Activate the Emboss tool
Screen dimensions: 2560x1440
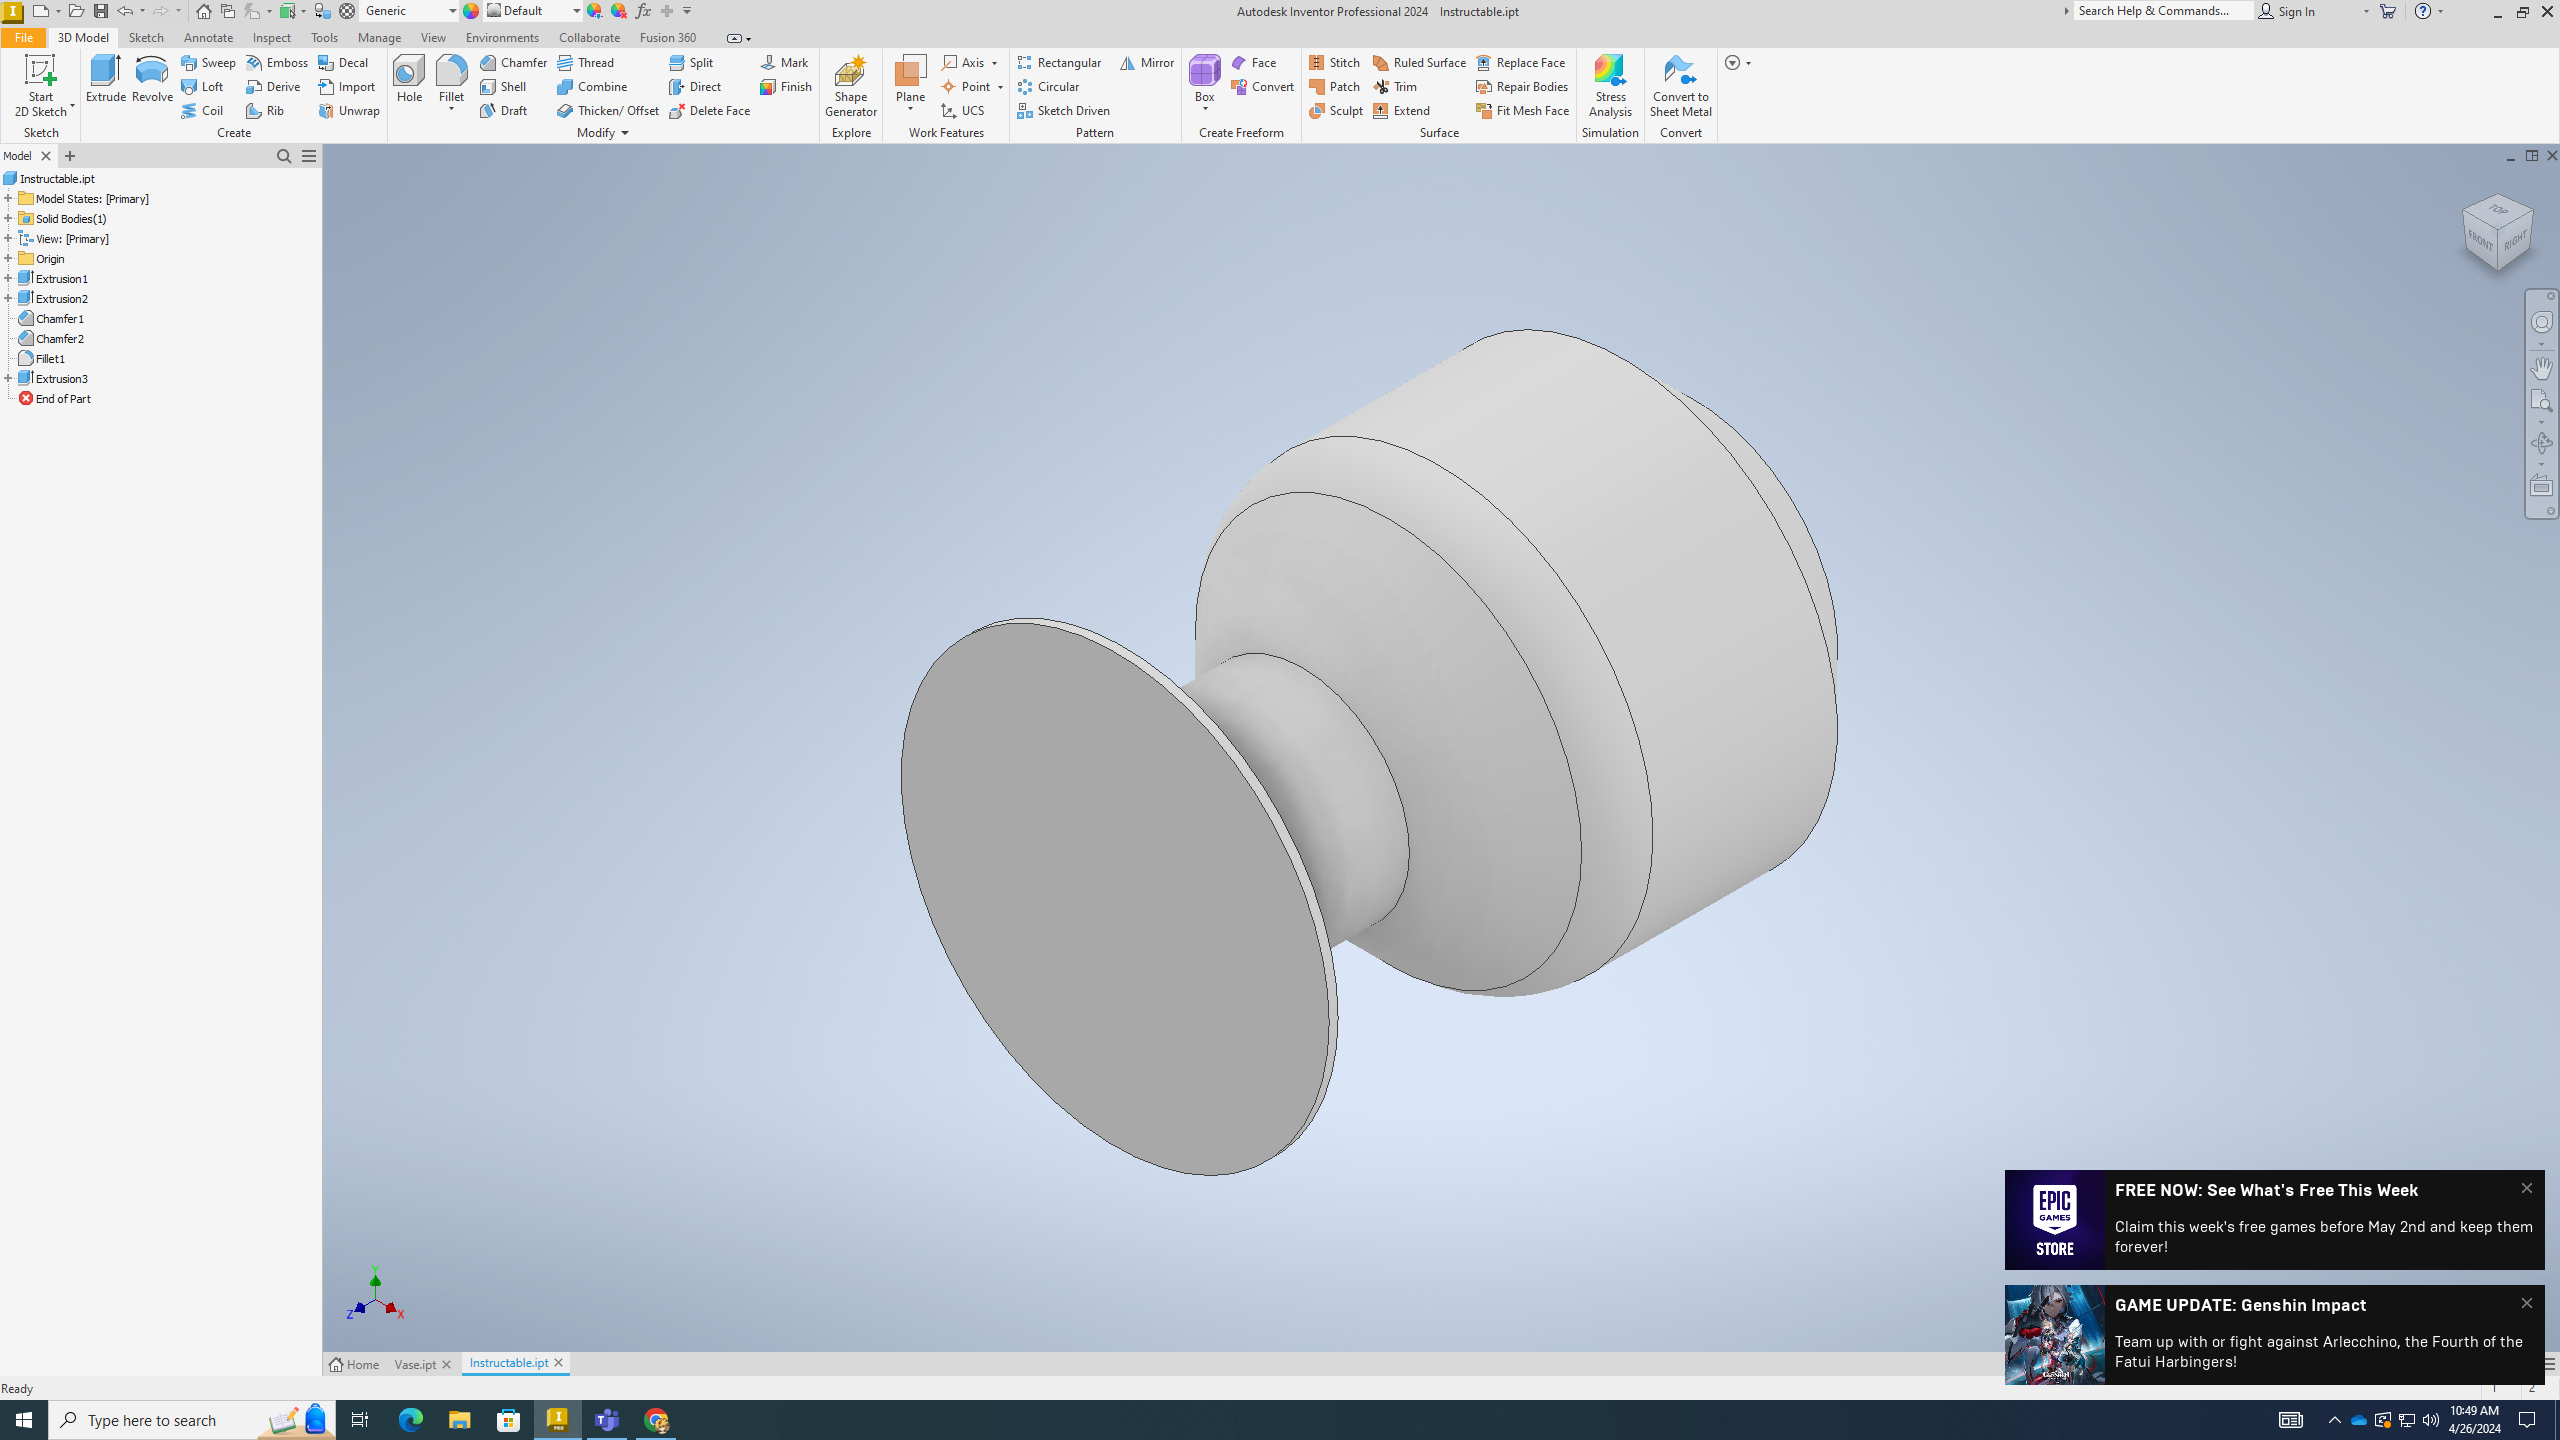click(x=277, y=62)
